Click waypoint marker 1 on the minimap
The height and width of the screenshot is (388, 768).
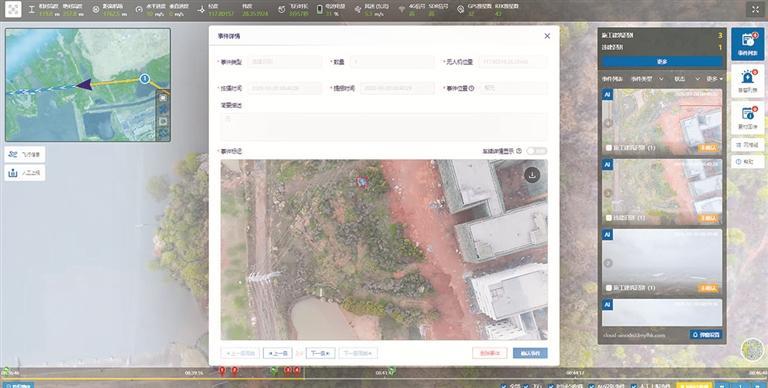coord(144,78)
